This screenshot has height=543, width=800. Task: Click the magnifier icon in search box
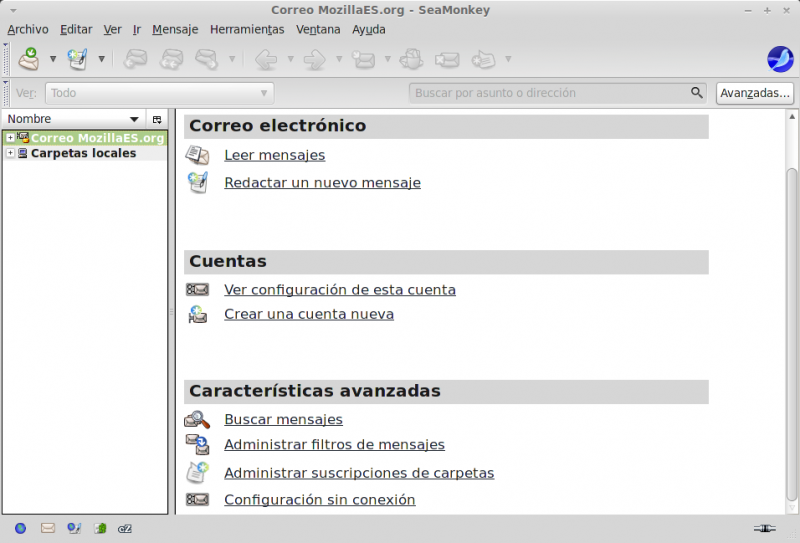coord(696,92)
